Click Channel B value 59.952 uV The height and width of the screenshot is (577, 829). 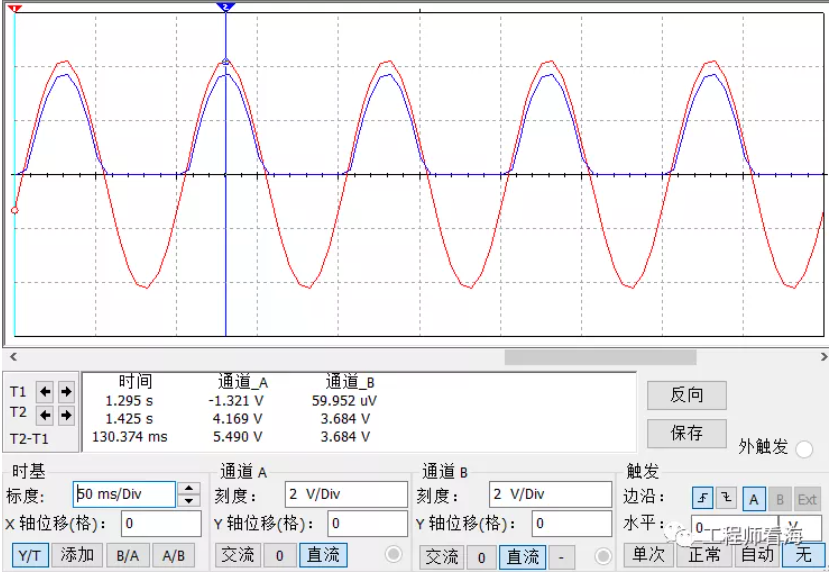pyautogui.click(x=344, y=401)
